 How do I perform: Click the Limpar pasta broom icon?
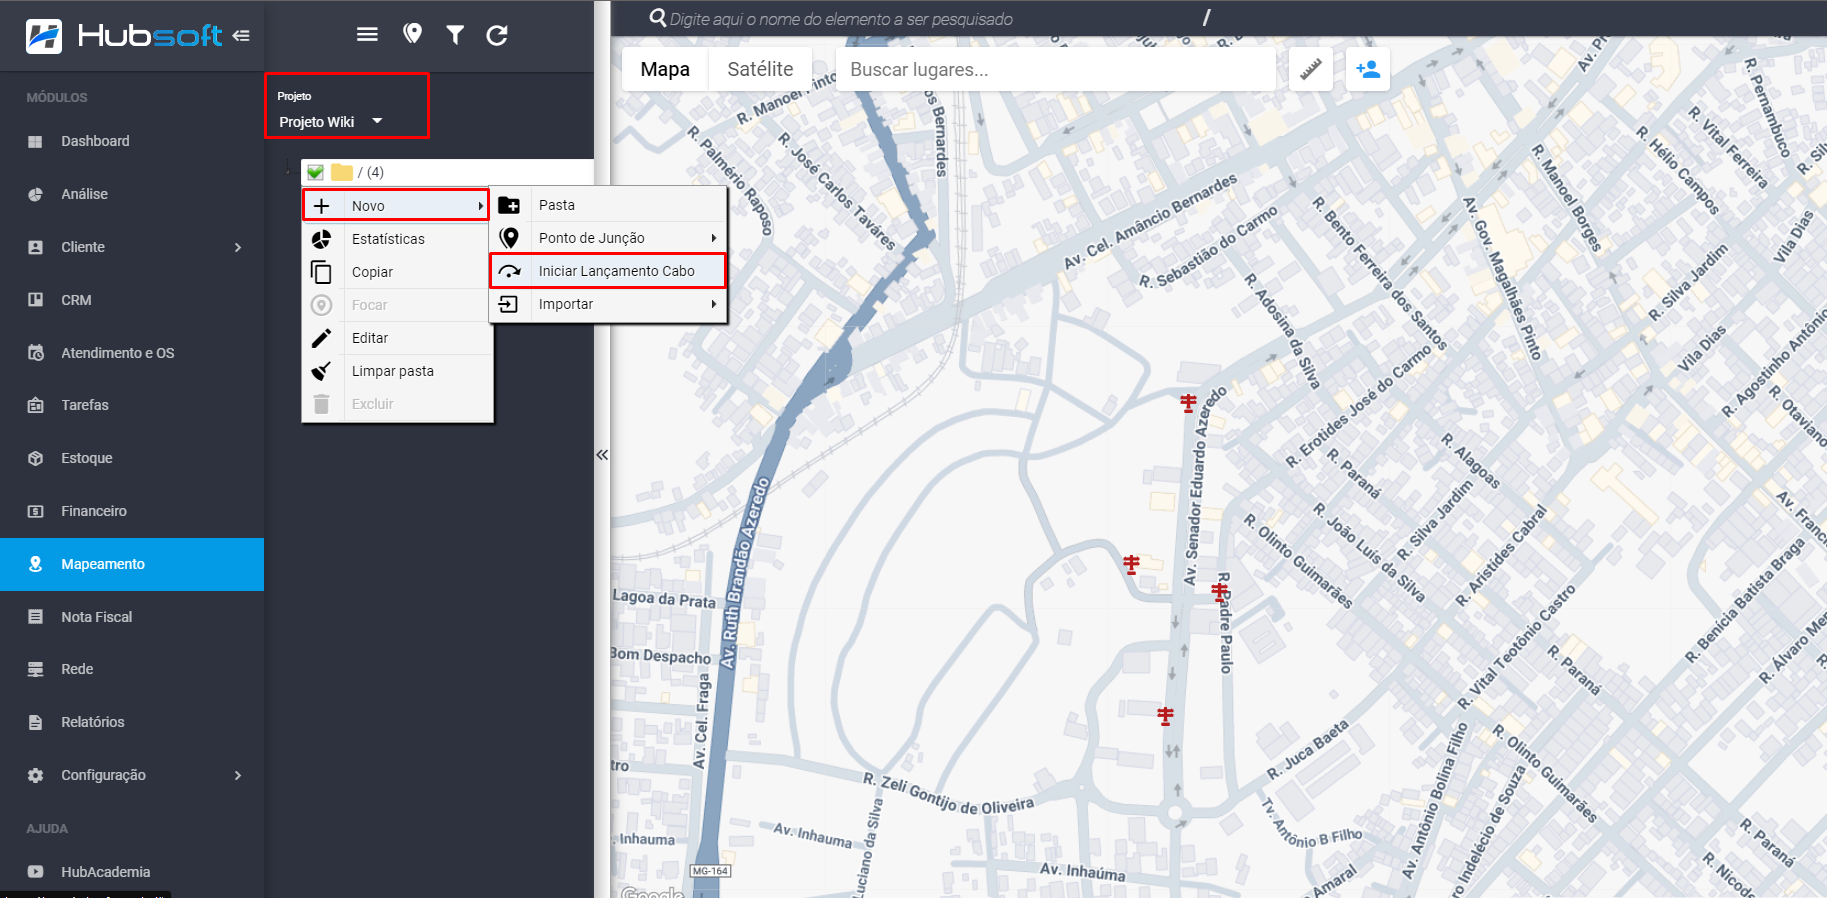click(x=321, y=371)
